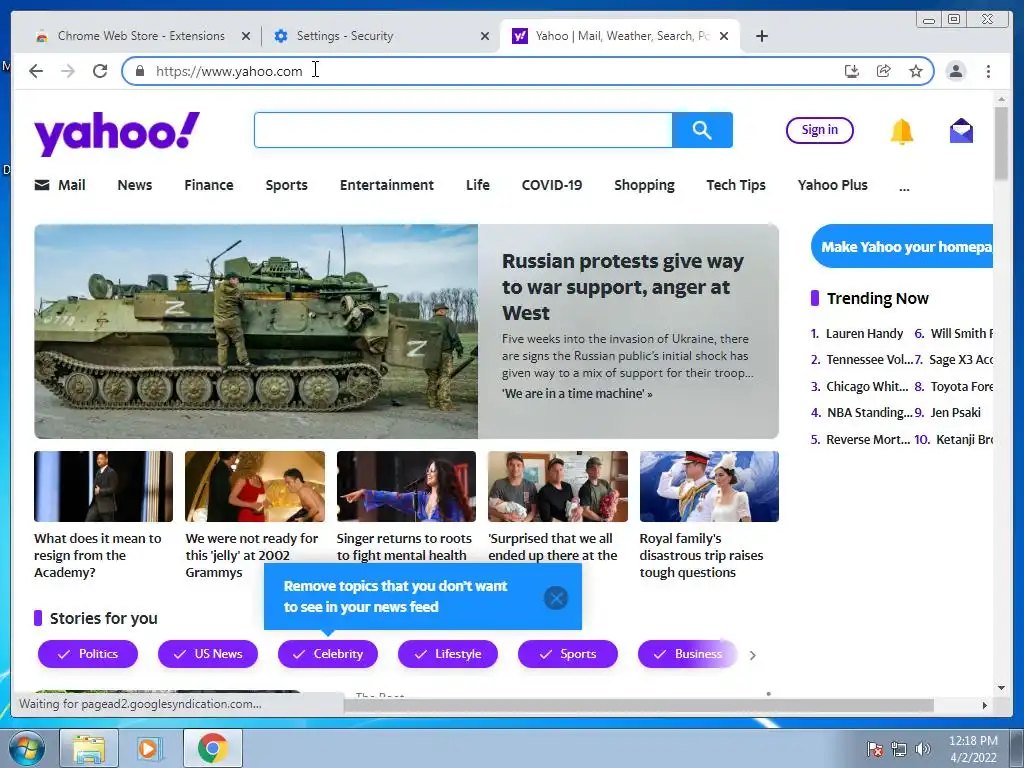Click the tank photo main thumbnail
1024x768 pixels.
coord(256,332)
